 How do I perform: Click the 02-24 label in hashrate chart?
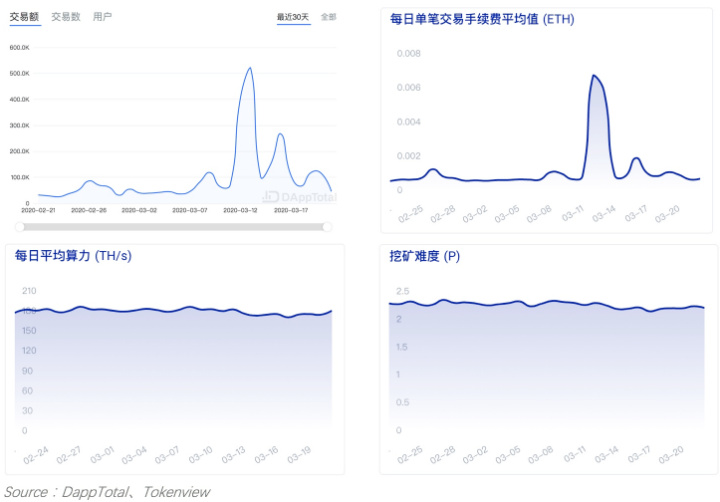(36, 455)
